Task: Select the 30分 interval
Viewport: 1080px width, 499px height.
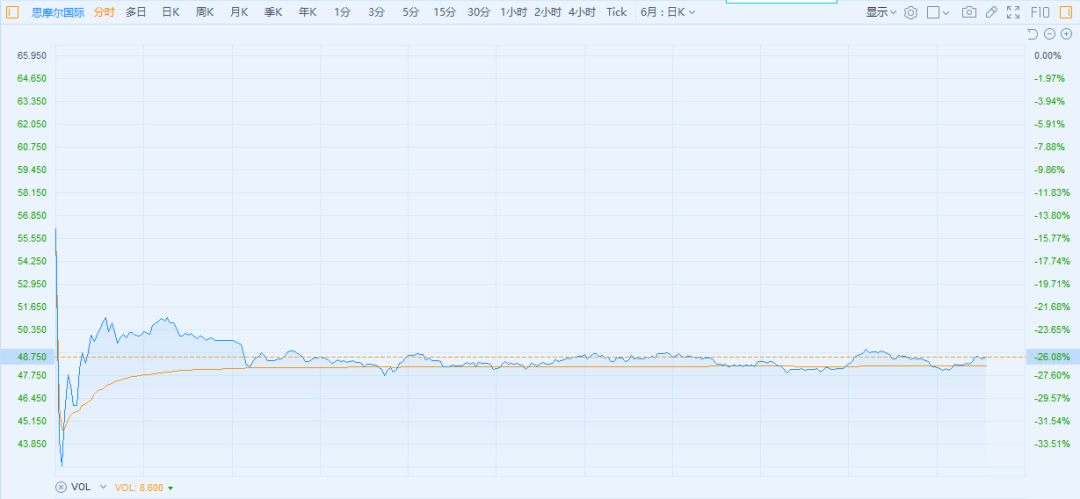Action: point(479,12)
